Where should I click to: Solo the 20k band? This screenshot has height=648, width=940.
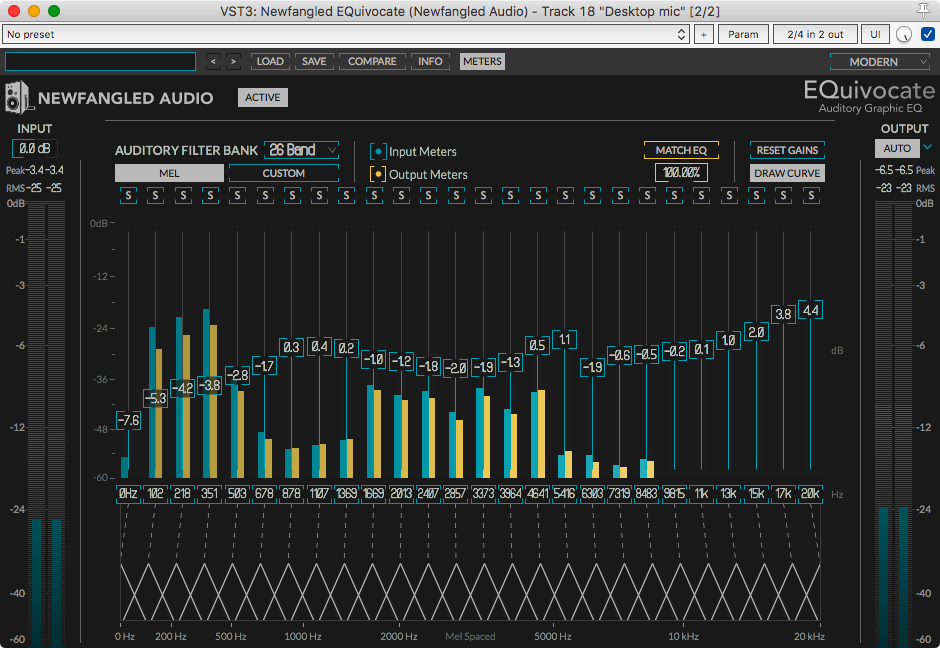point(811,195)
